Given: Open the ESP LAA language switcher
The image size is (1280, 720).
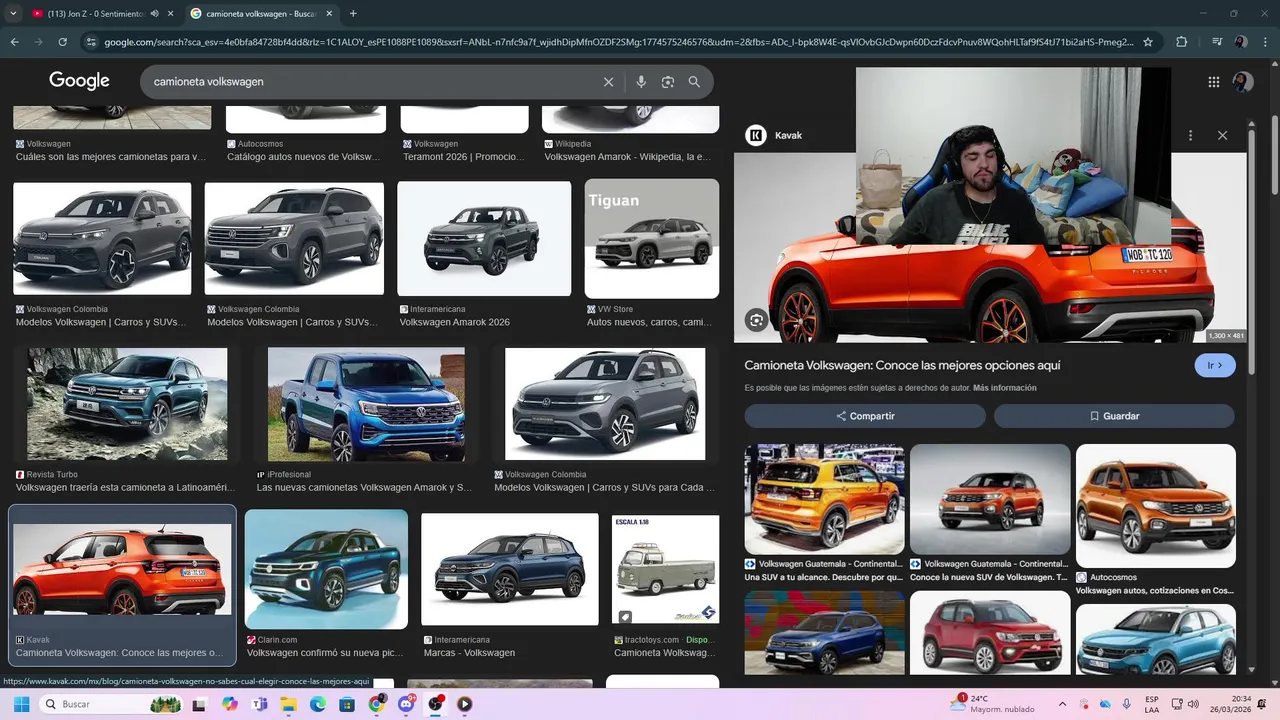Looking at the screenshot, I should [1152, 704].
